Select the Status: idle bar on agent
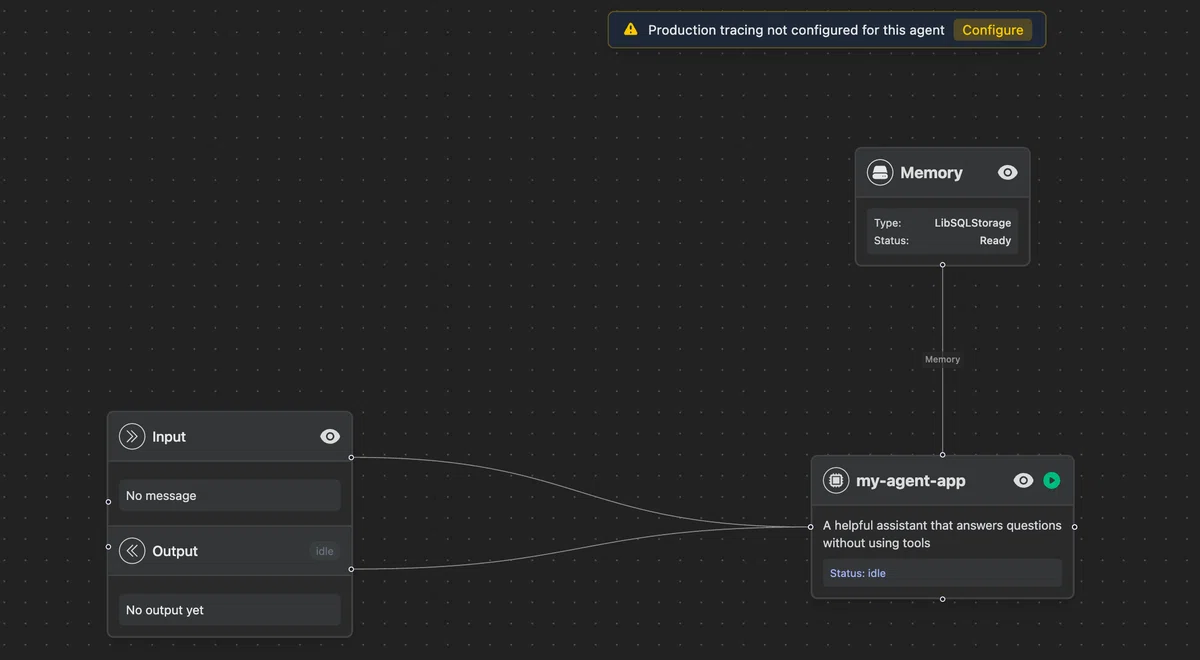Viewport: 1200px width, 660px height. 942,573
